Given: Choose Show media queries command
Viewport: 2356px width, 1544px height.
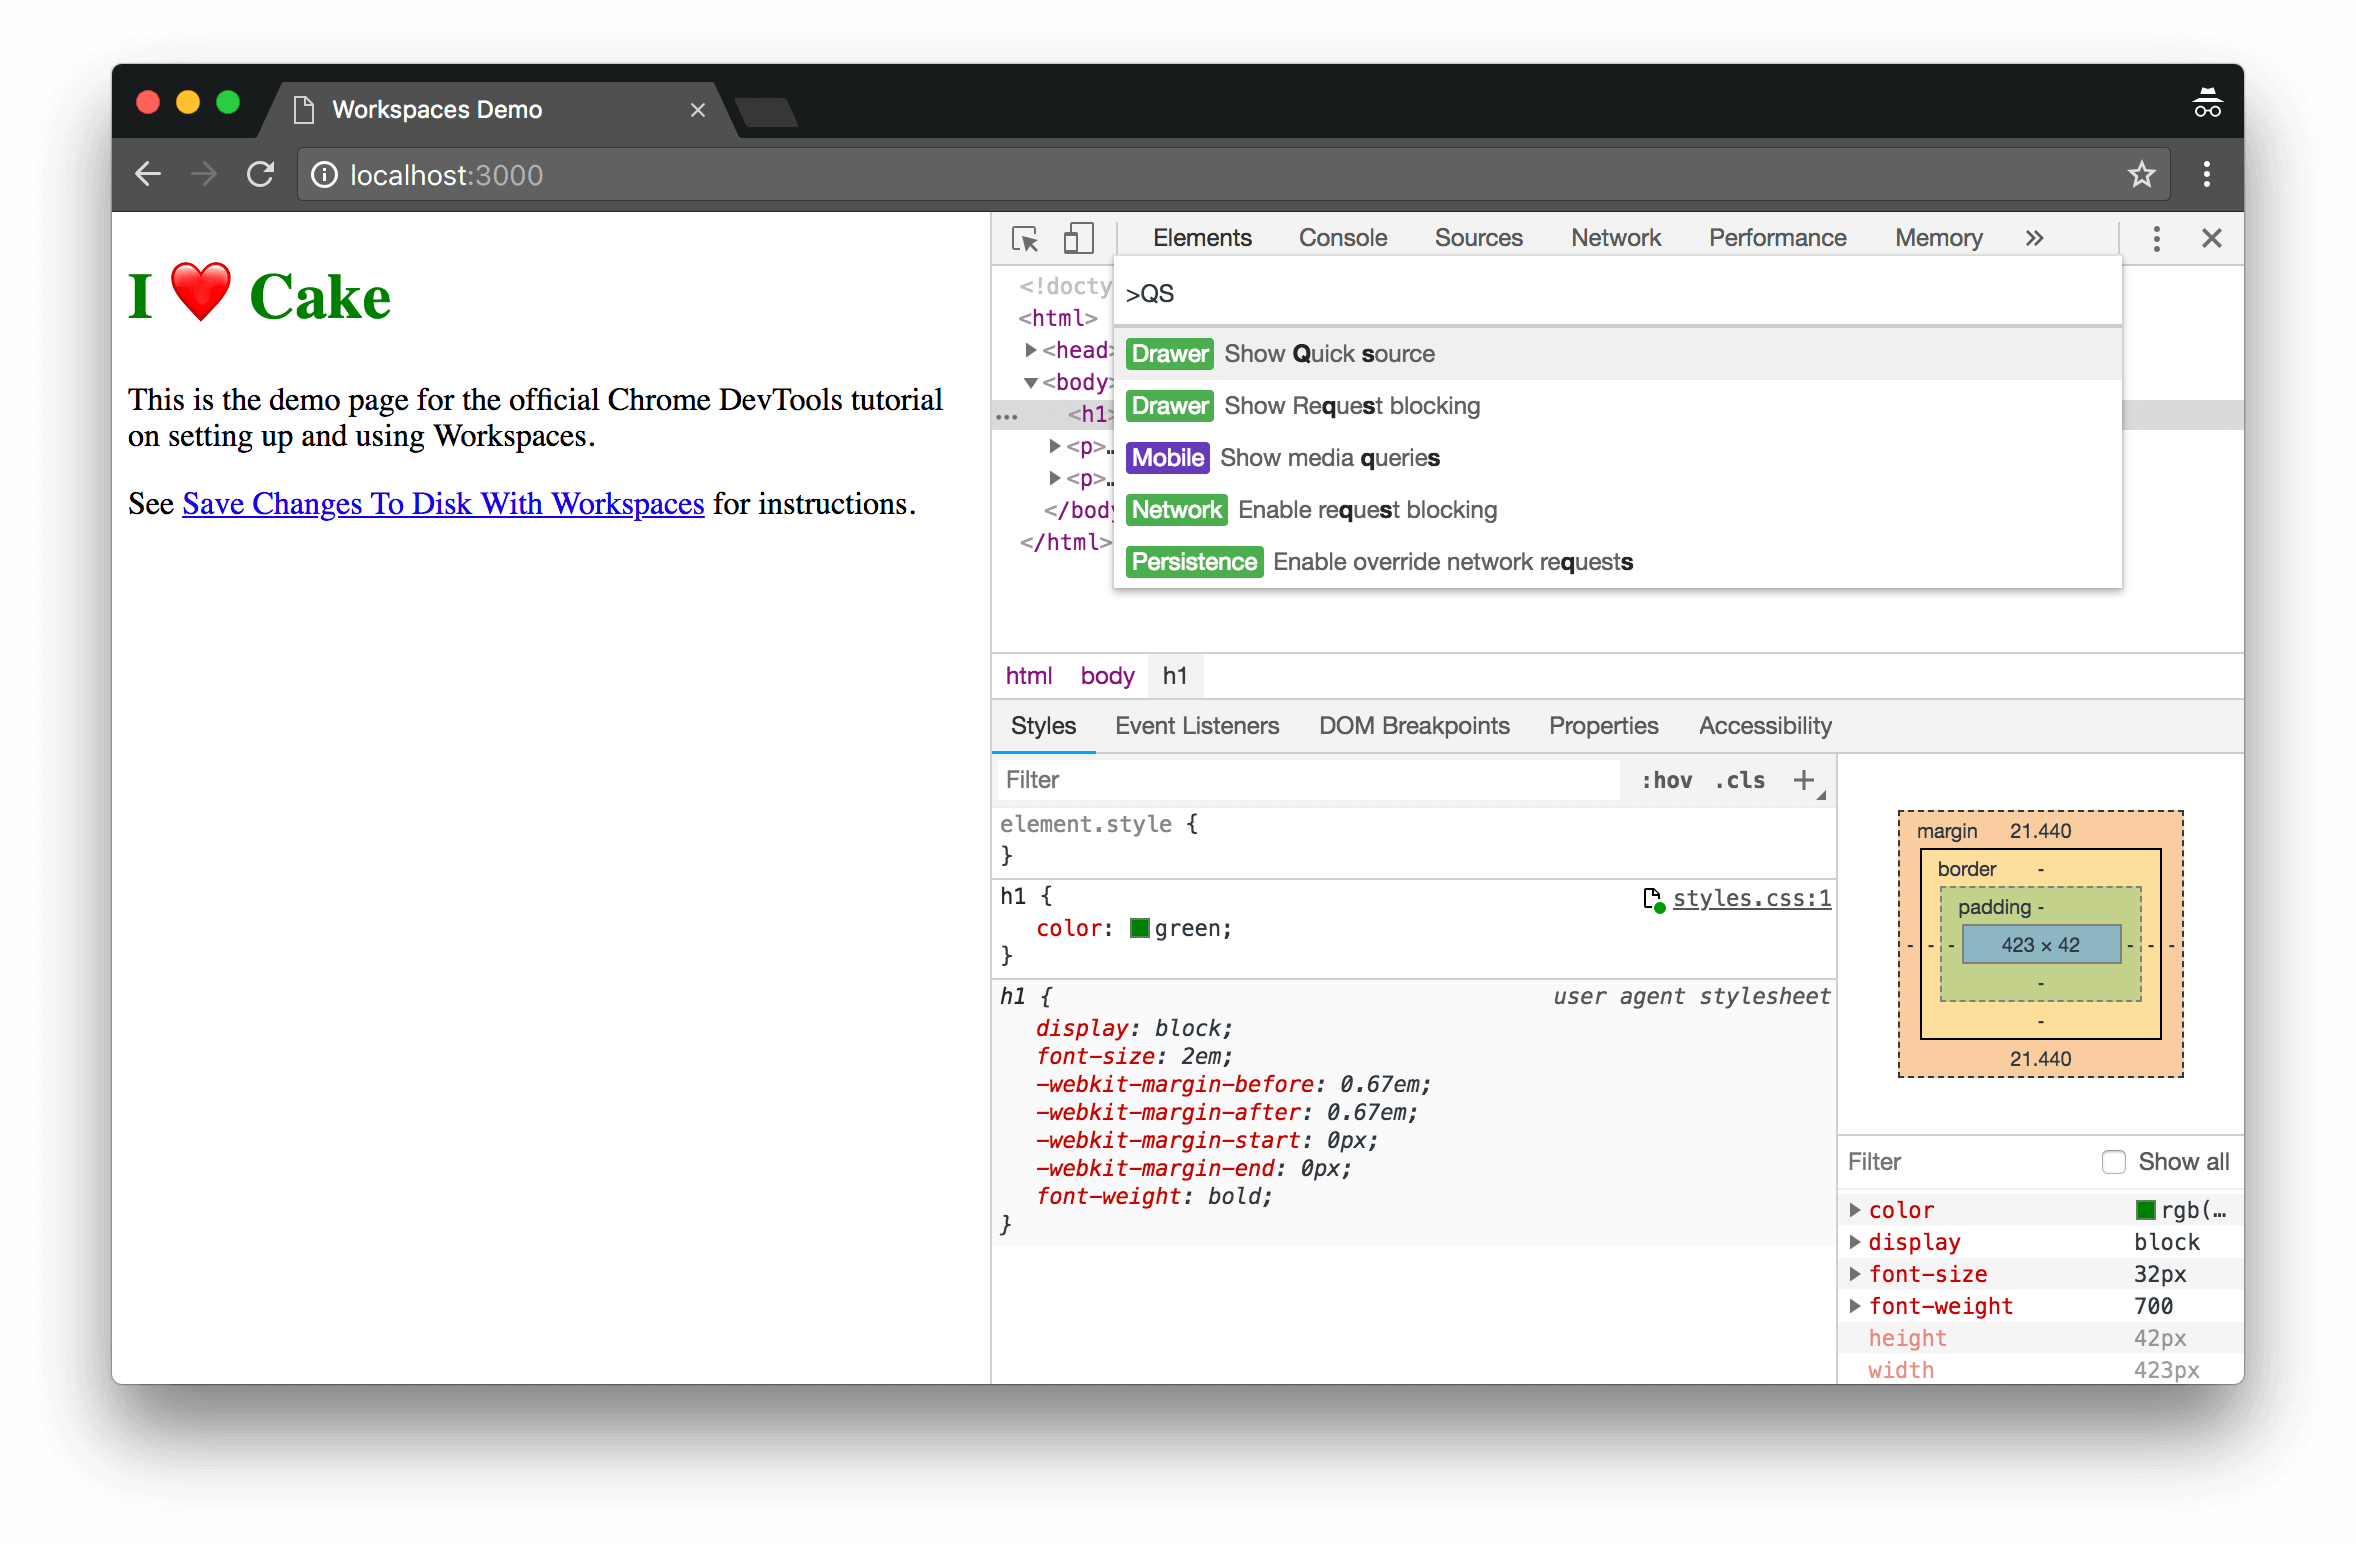Looking at the screenshot, I should tap(1617, 458).
